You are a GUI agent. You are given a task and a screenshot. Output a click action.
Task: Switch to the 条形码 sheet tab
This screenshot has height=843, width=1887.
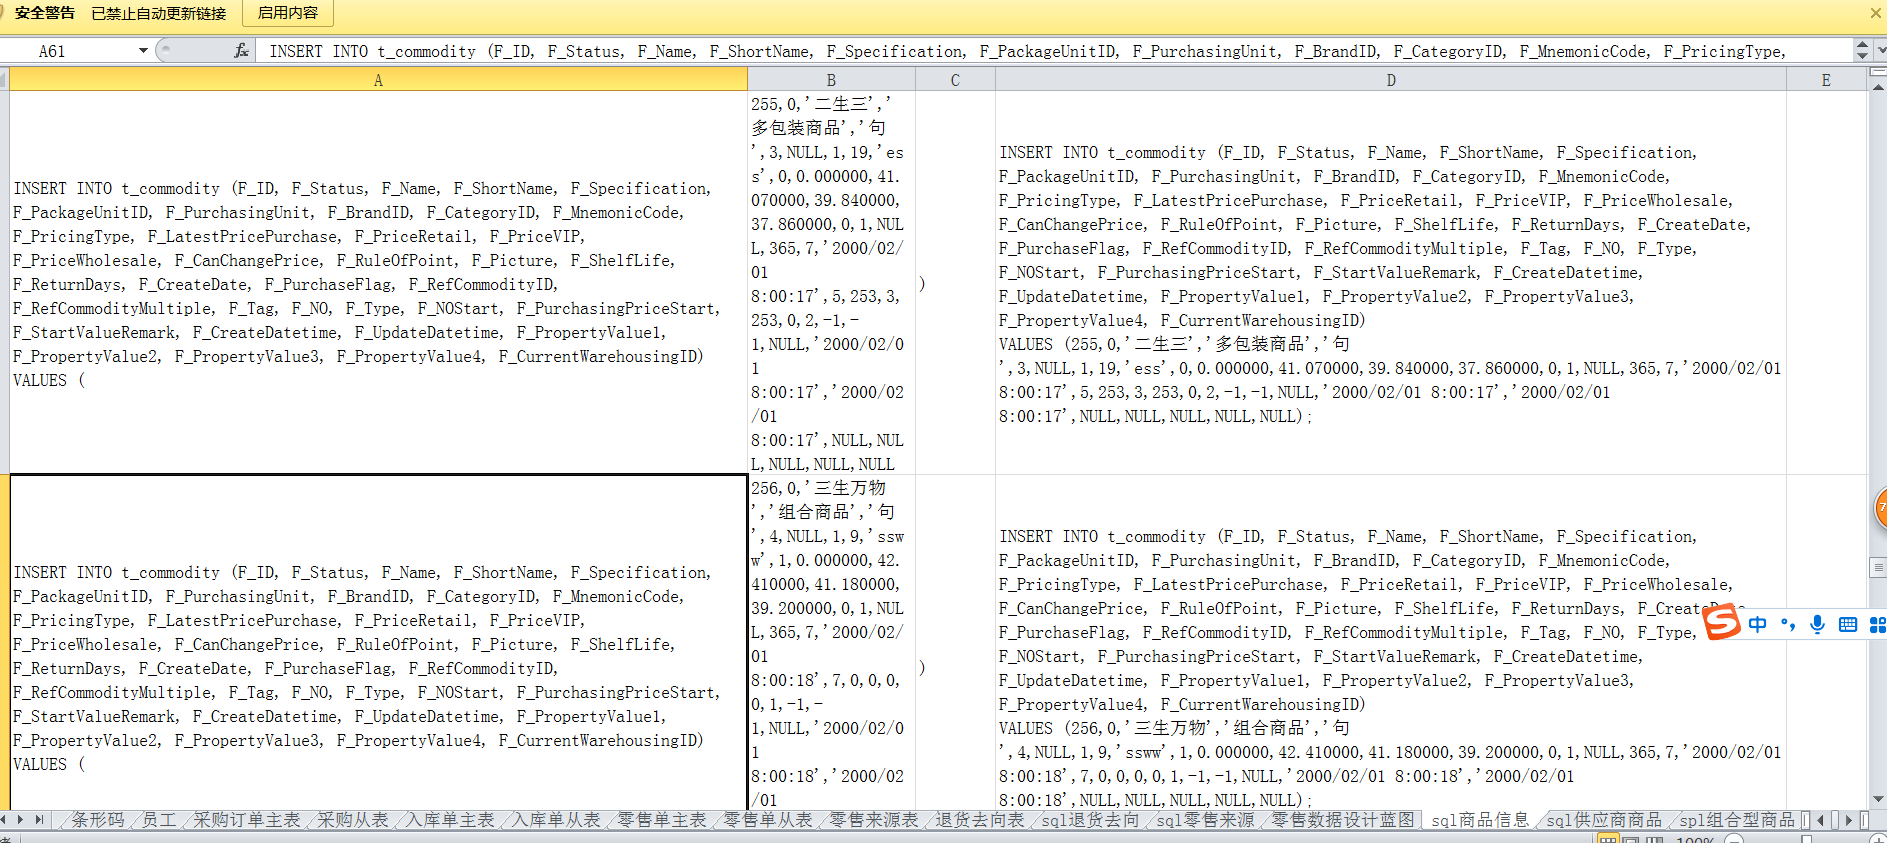point(97,820)
